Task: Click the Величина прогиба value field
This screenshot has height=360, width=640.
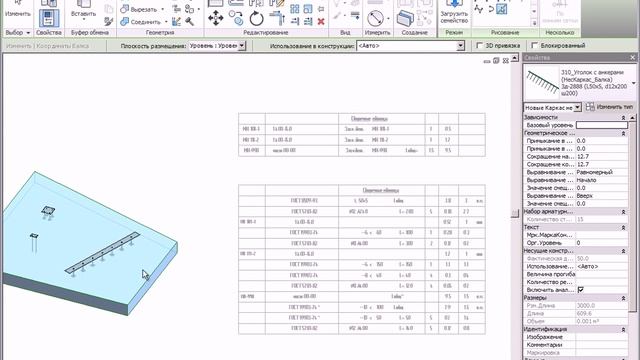Action: (x=602, y=274)
